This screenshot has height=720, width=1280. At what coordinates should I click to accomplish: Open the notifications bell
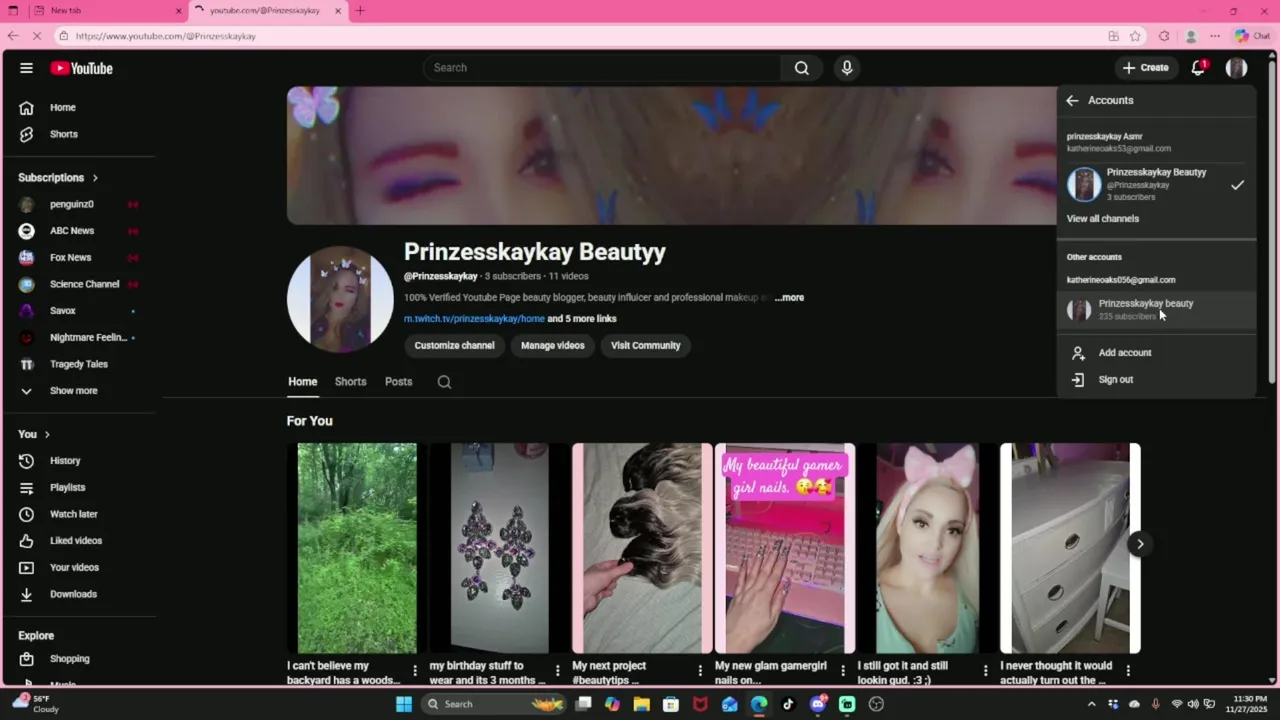(1198, 68)
